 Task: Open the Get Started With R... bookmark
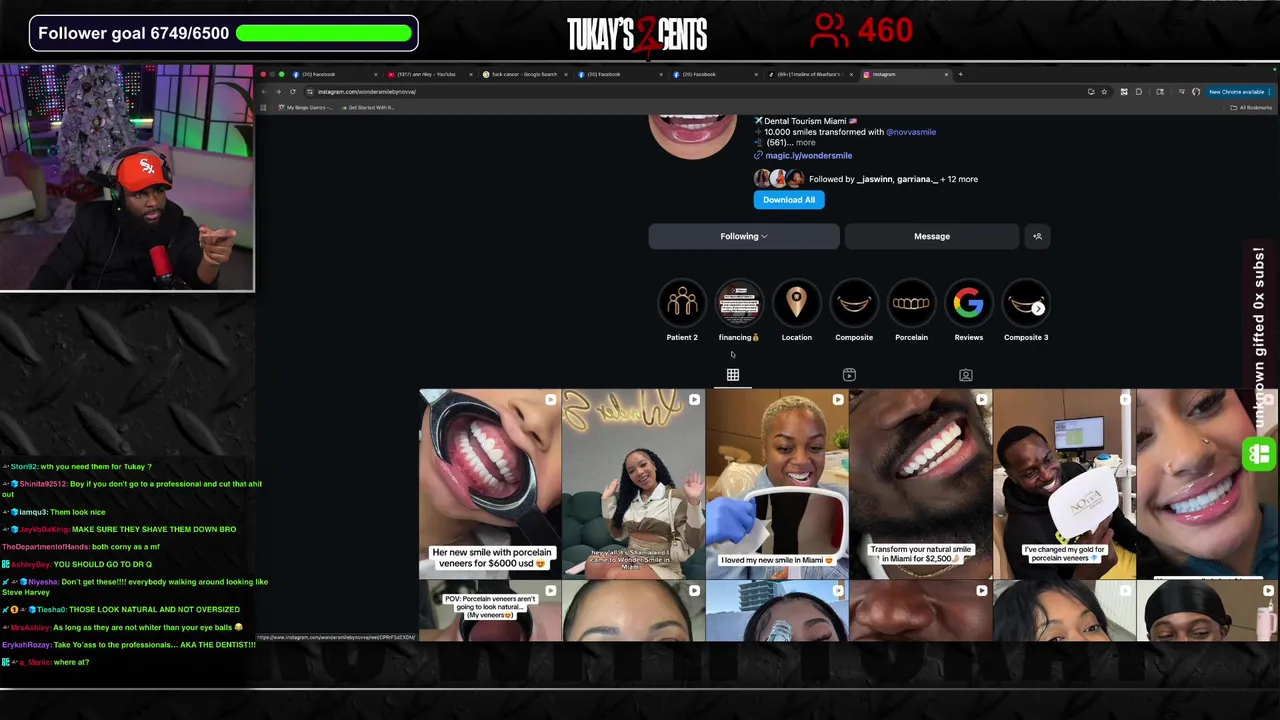[367, 108]
